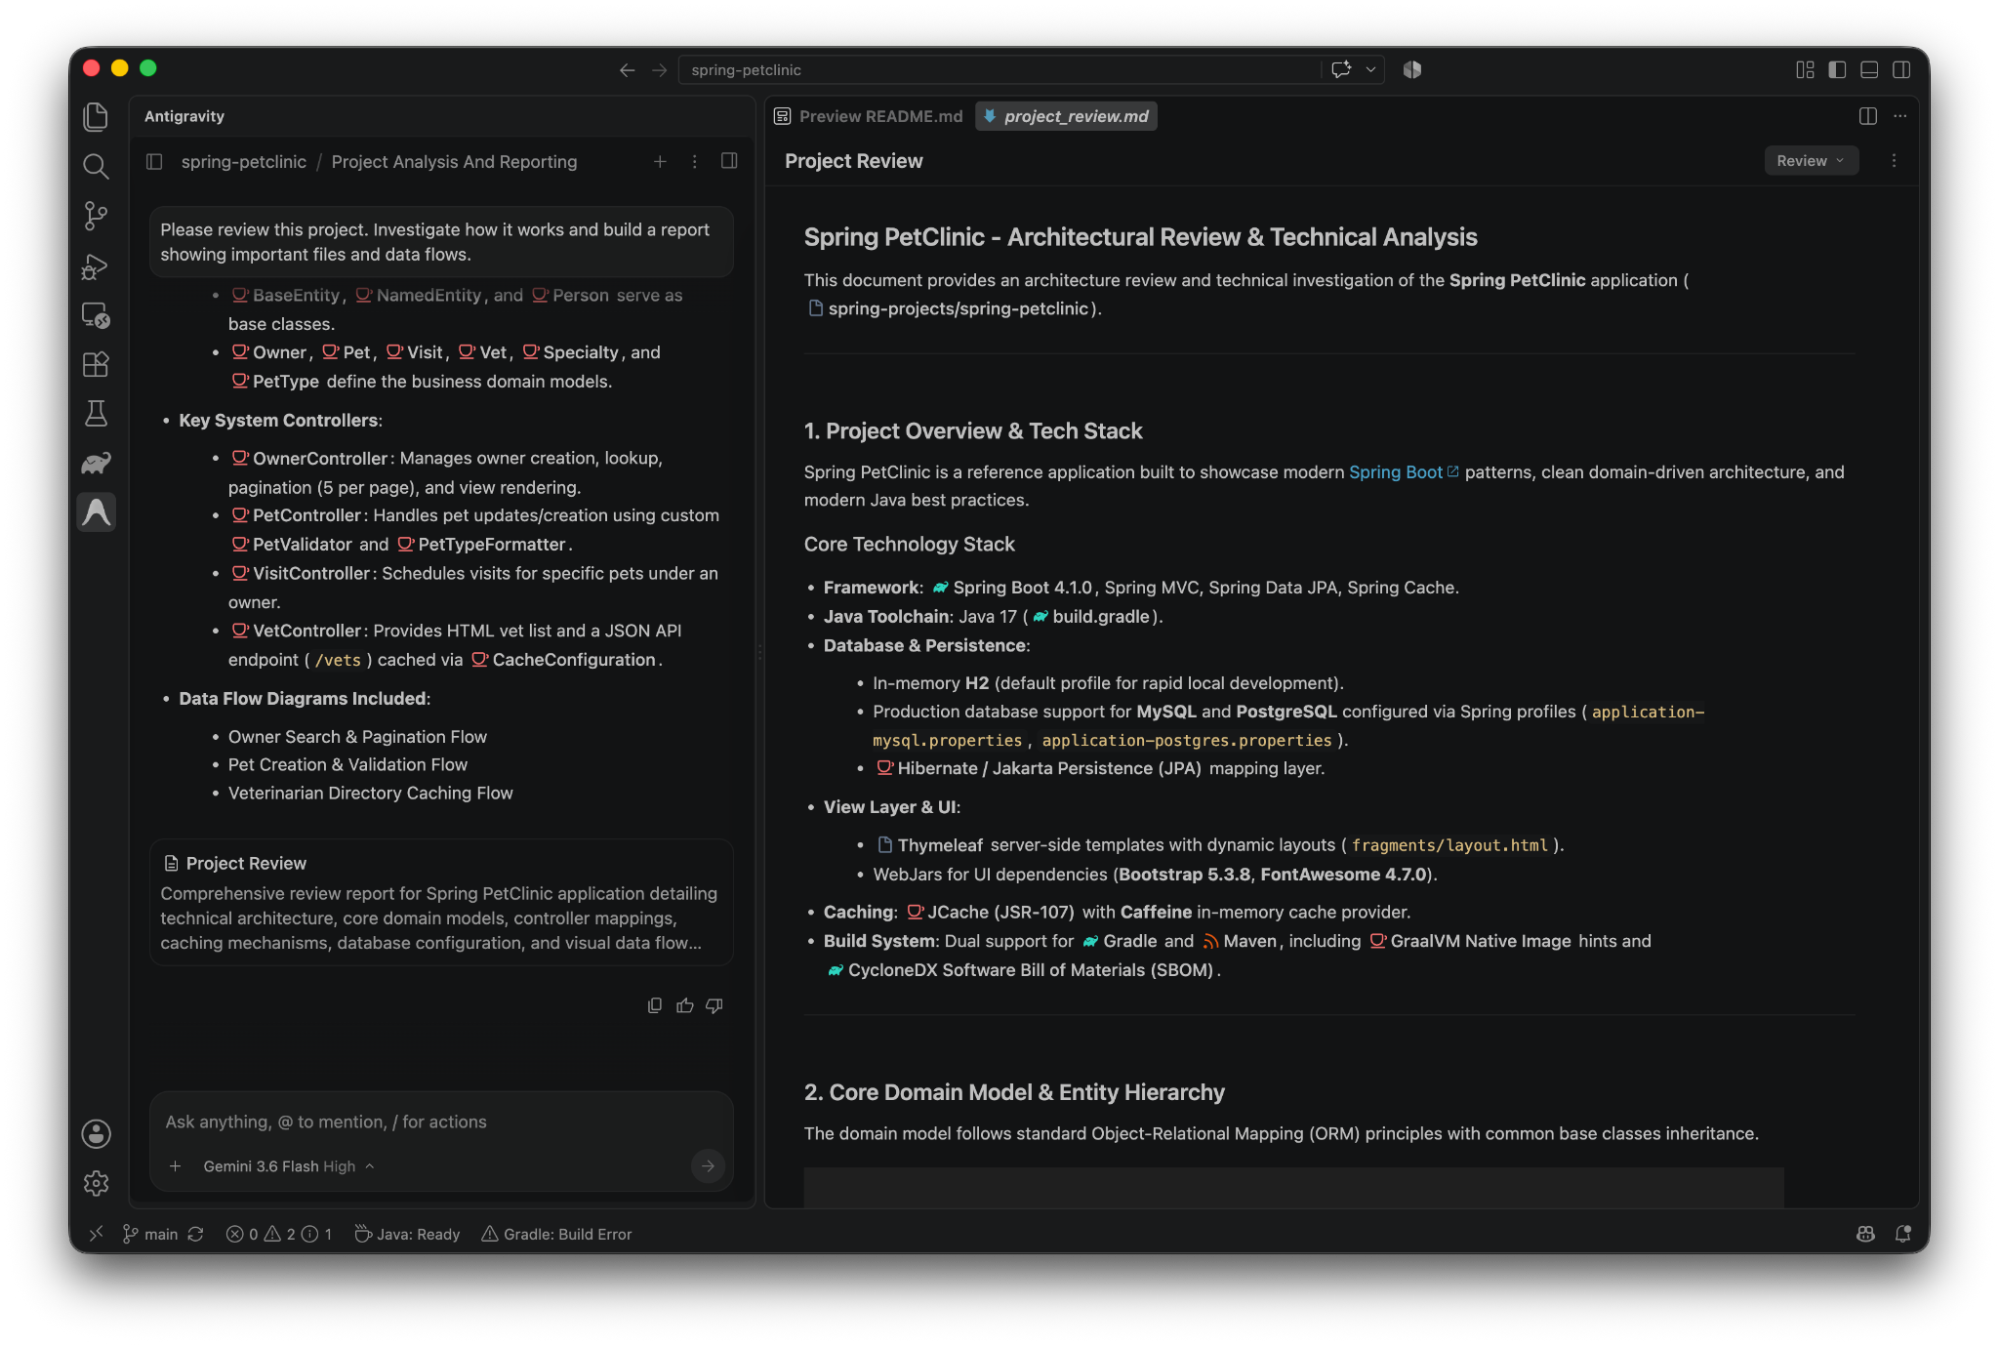Viewport: 1999px width, 1346px height.
Task: Open the Testing flask icon
Action: [96, 413]
